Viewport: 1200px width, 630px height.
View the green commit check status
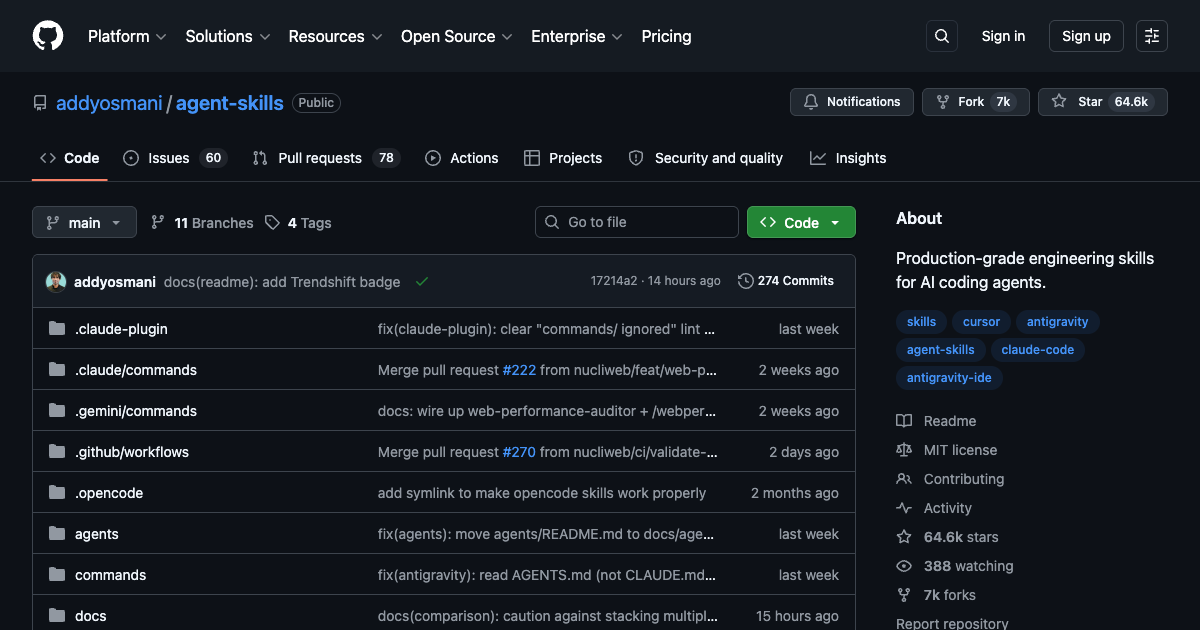click(x=422, y=282)
